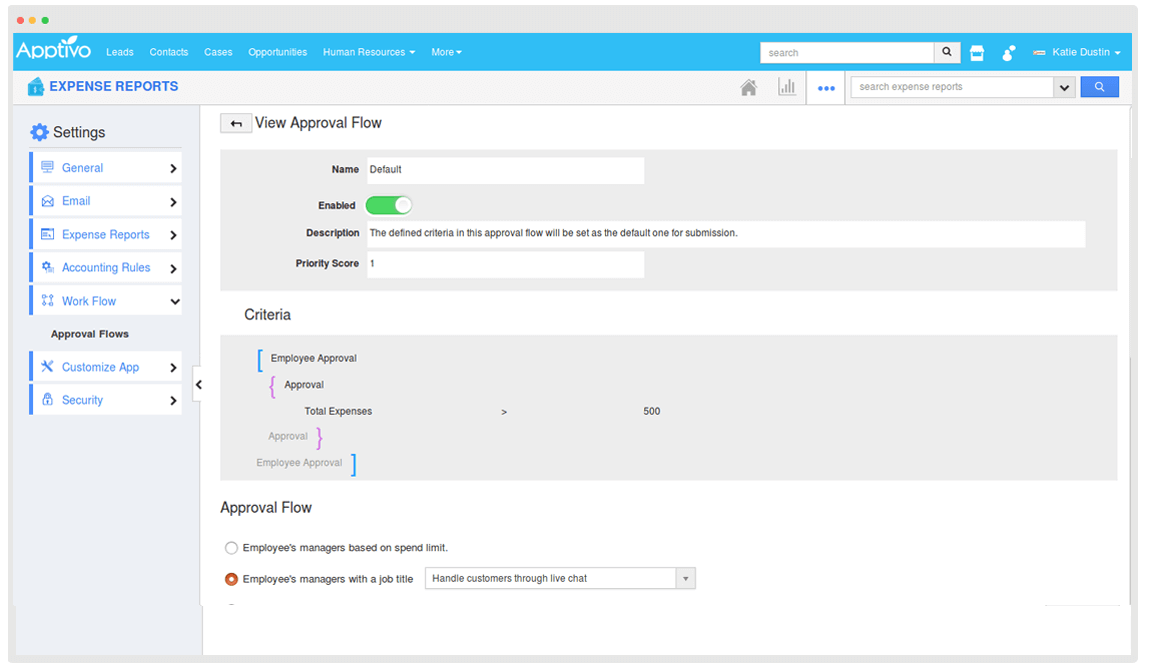Image resolution: width=1150 pixels, height=670 pixels.
Task: Collapse the settings sidebar with arrow handle
Action: pos(198,384)
